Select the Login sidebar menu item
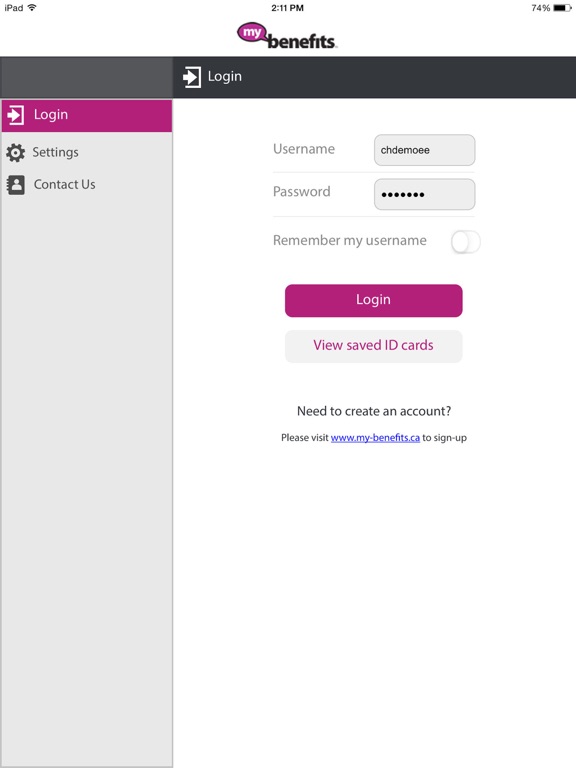Screen dimensions: 576x768 point(87,116)
